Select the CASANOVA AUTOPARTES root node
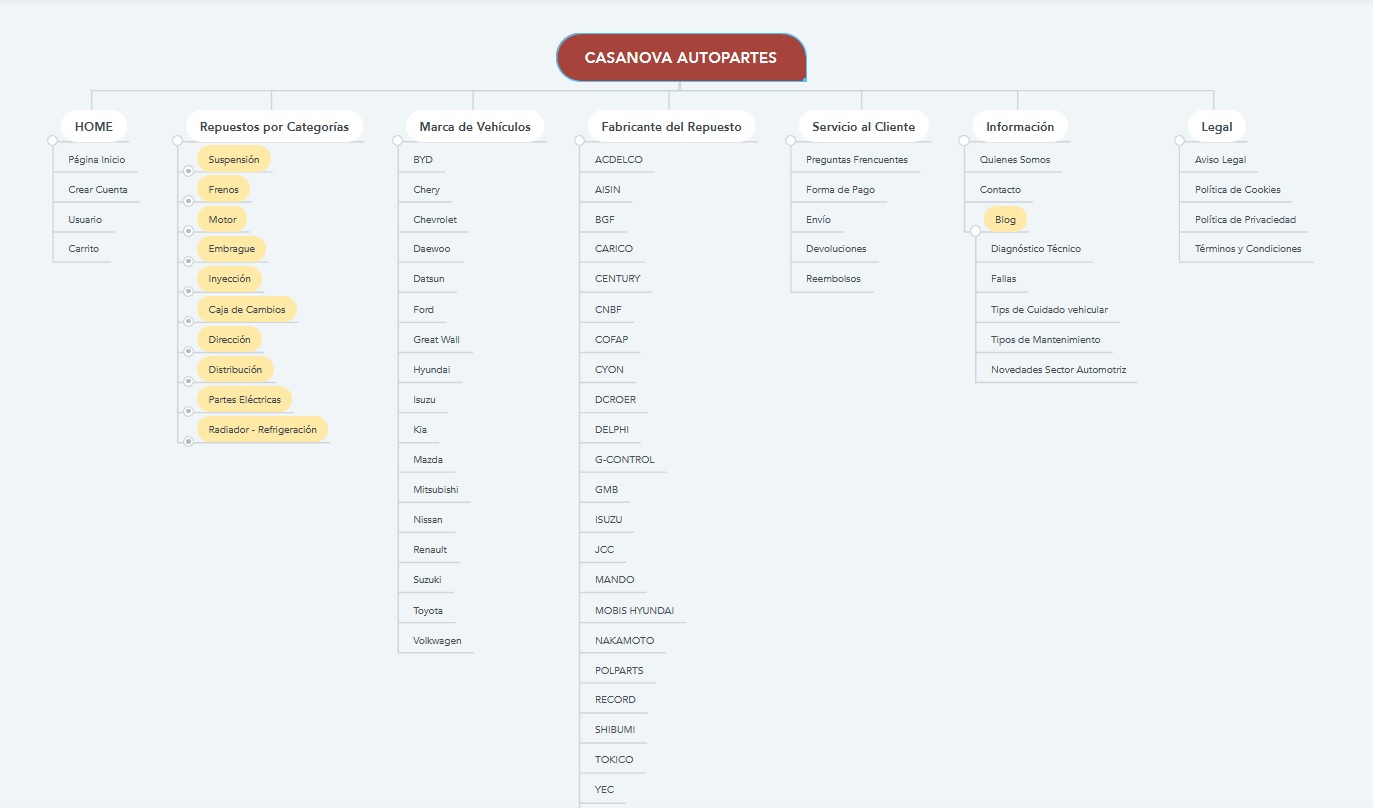1373x808 pixels. tap(680, 57)
